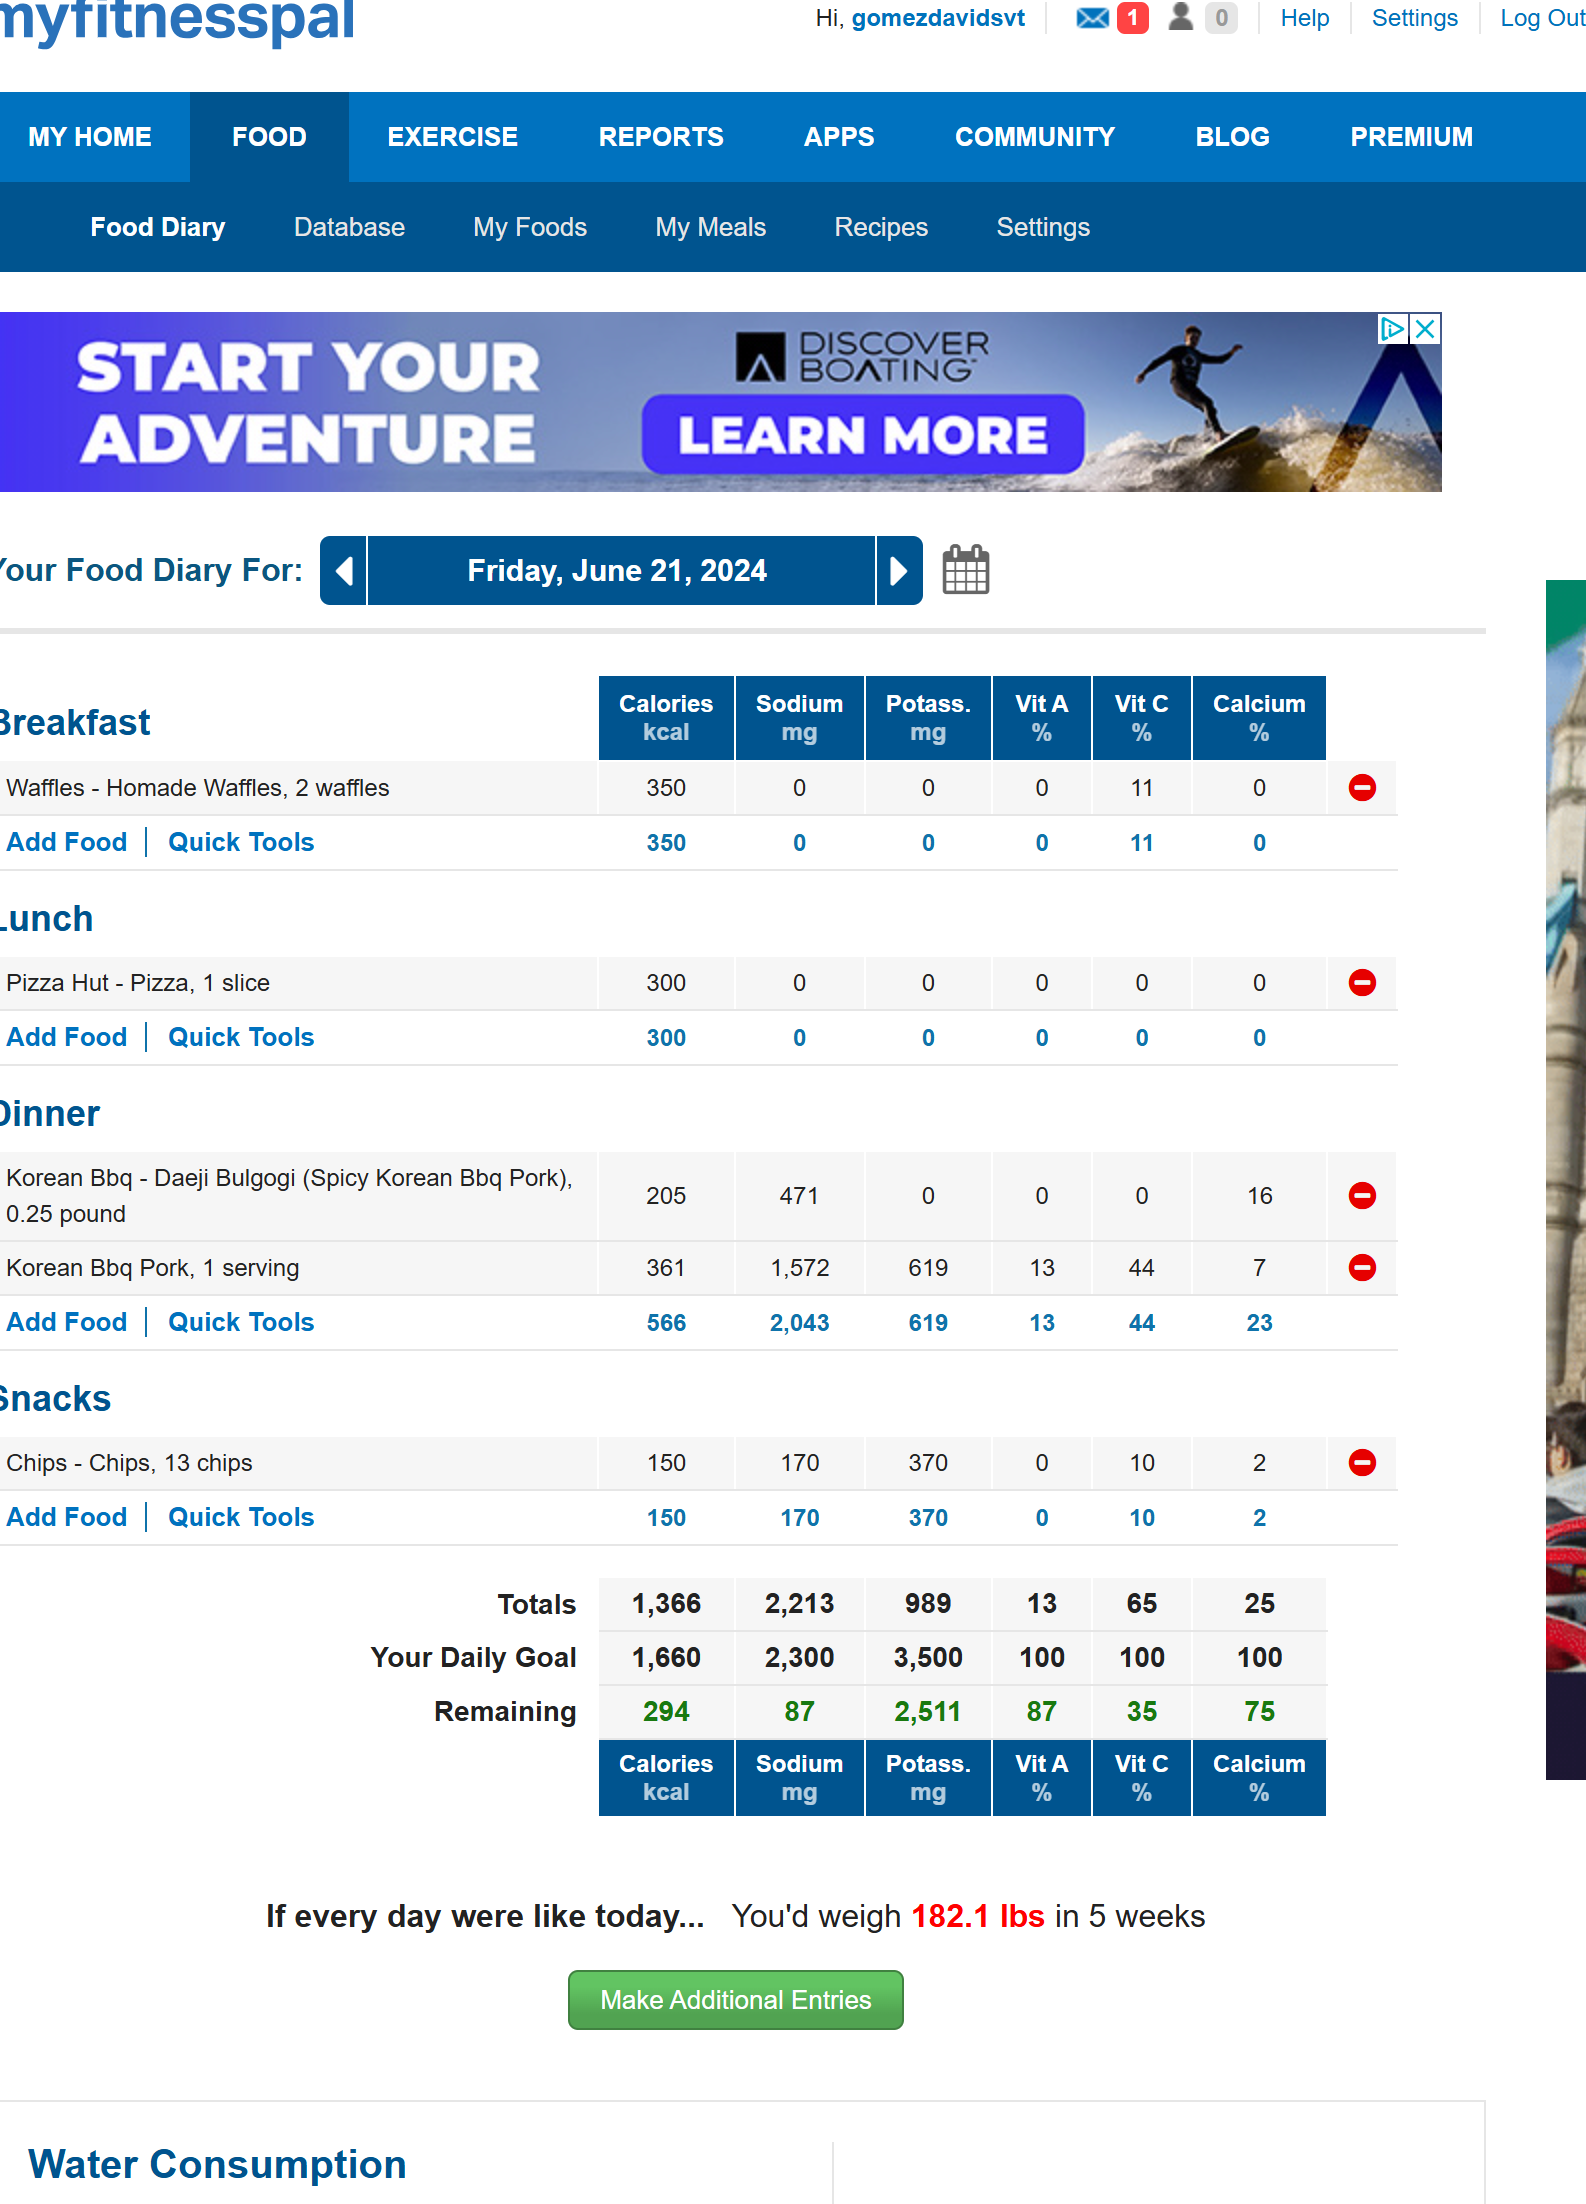Switch to the EXERCISE tab

tap(453, 137)
